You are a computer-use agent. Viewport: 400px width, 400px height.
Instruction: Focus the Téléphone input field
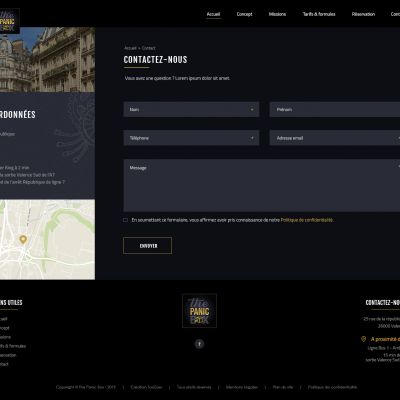click(191, 138)
